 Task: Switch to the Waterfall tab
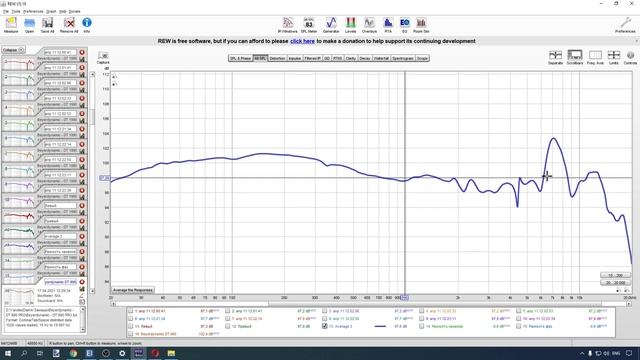(x=381, y=58)
